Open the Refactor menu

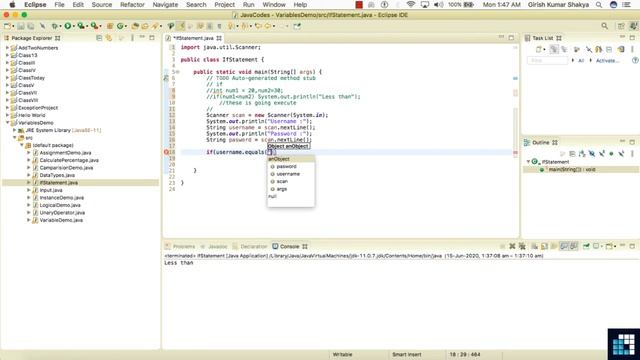click(132, 5)
